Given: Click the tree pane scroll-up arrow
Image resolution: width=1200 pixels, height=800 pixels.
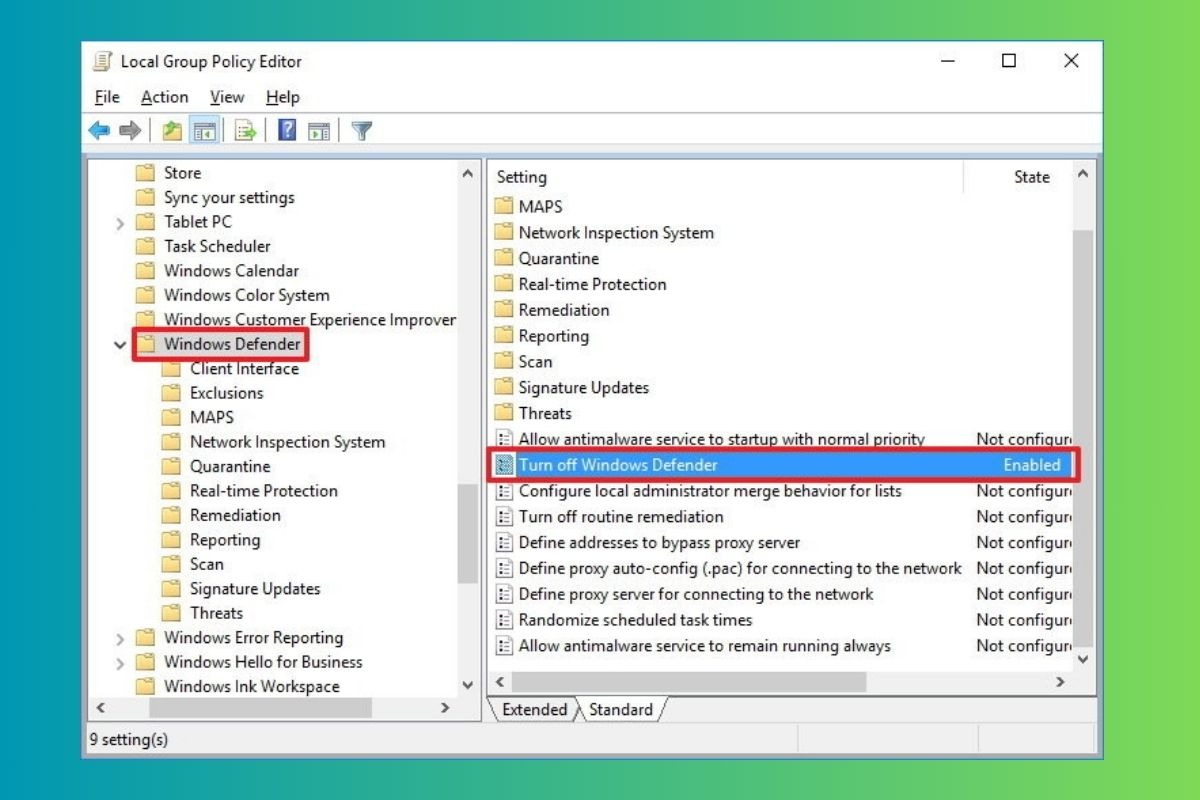Looking at the screenshot, I should (x=467, y=173).
